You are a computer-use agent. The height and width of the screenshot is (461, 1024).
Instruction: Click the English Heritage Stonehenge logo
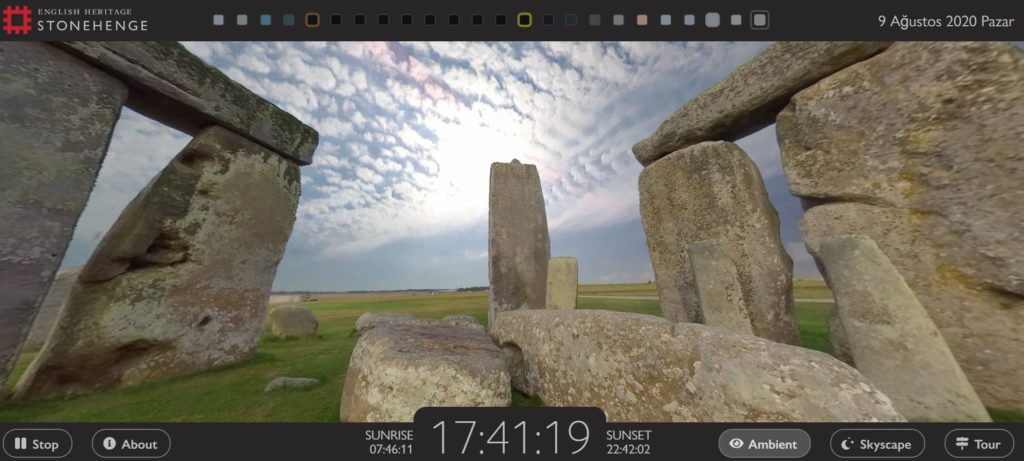(75, 20)
